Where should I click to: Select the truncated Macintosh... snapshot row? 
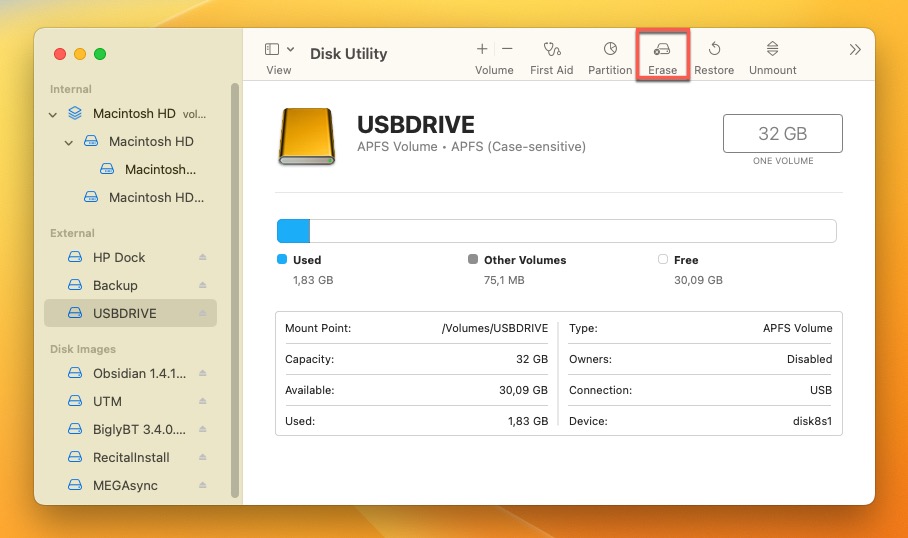tap(131, 169)
